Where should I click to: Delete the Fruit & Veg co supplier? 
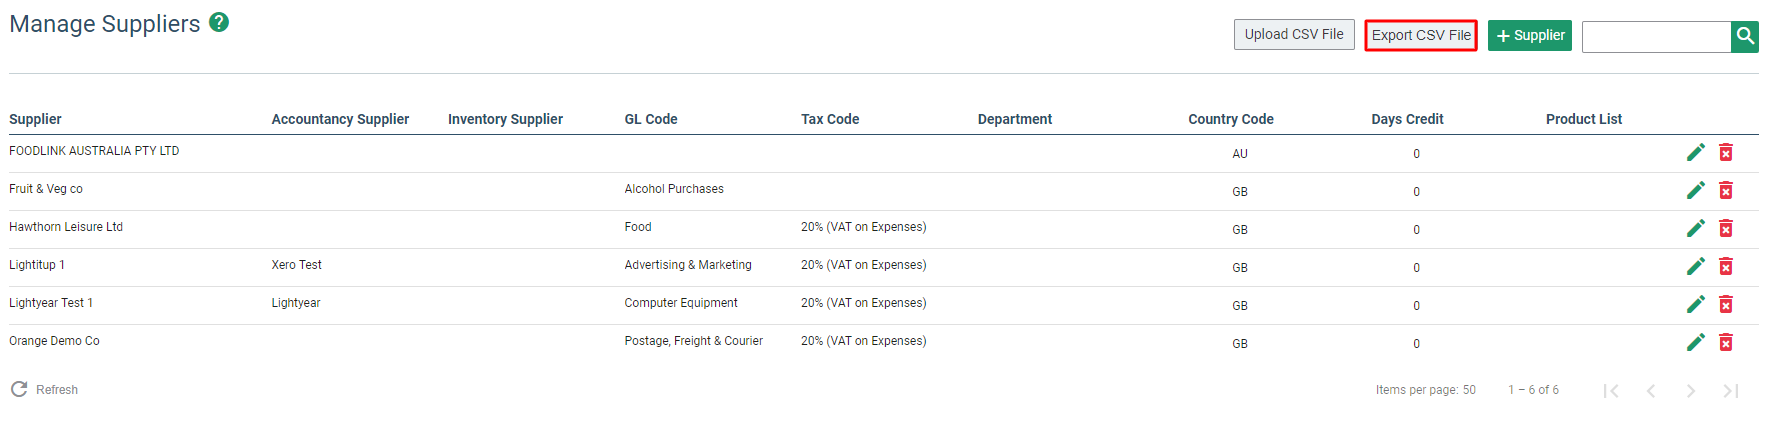(1726, 190)
